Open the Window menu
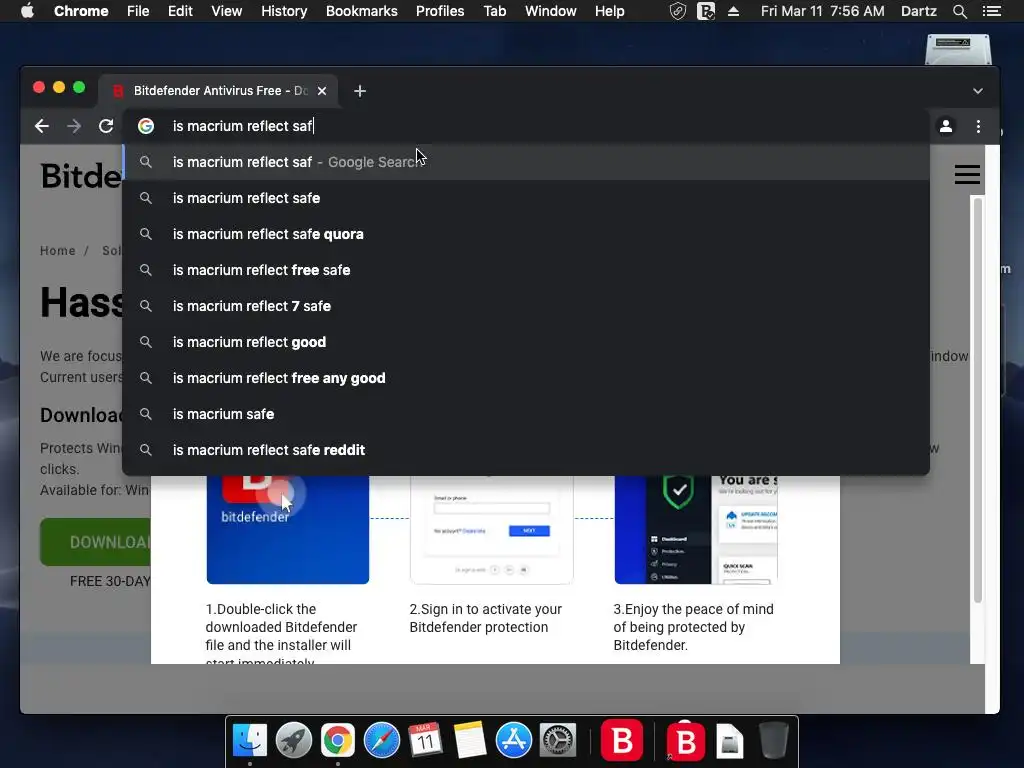1024x768 pixels. click(x=551, y=11)
